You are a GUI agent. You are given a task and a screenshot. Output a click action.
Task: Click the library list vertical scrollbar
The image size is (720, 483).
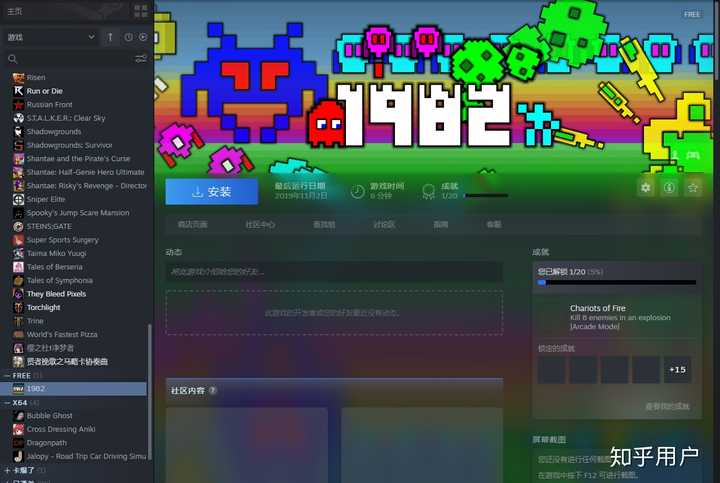[149, 390]
